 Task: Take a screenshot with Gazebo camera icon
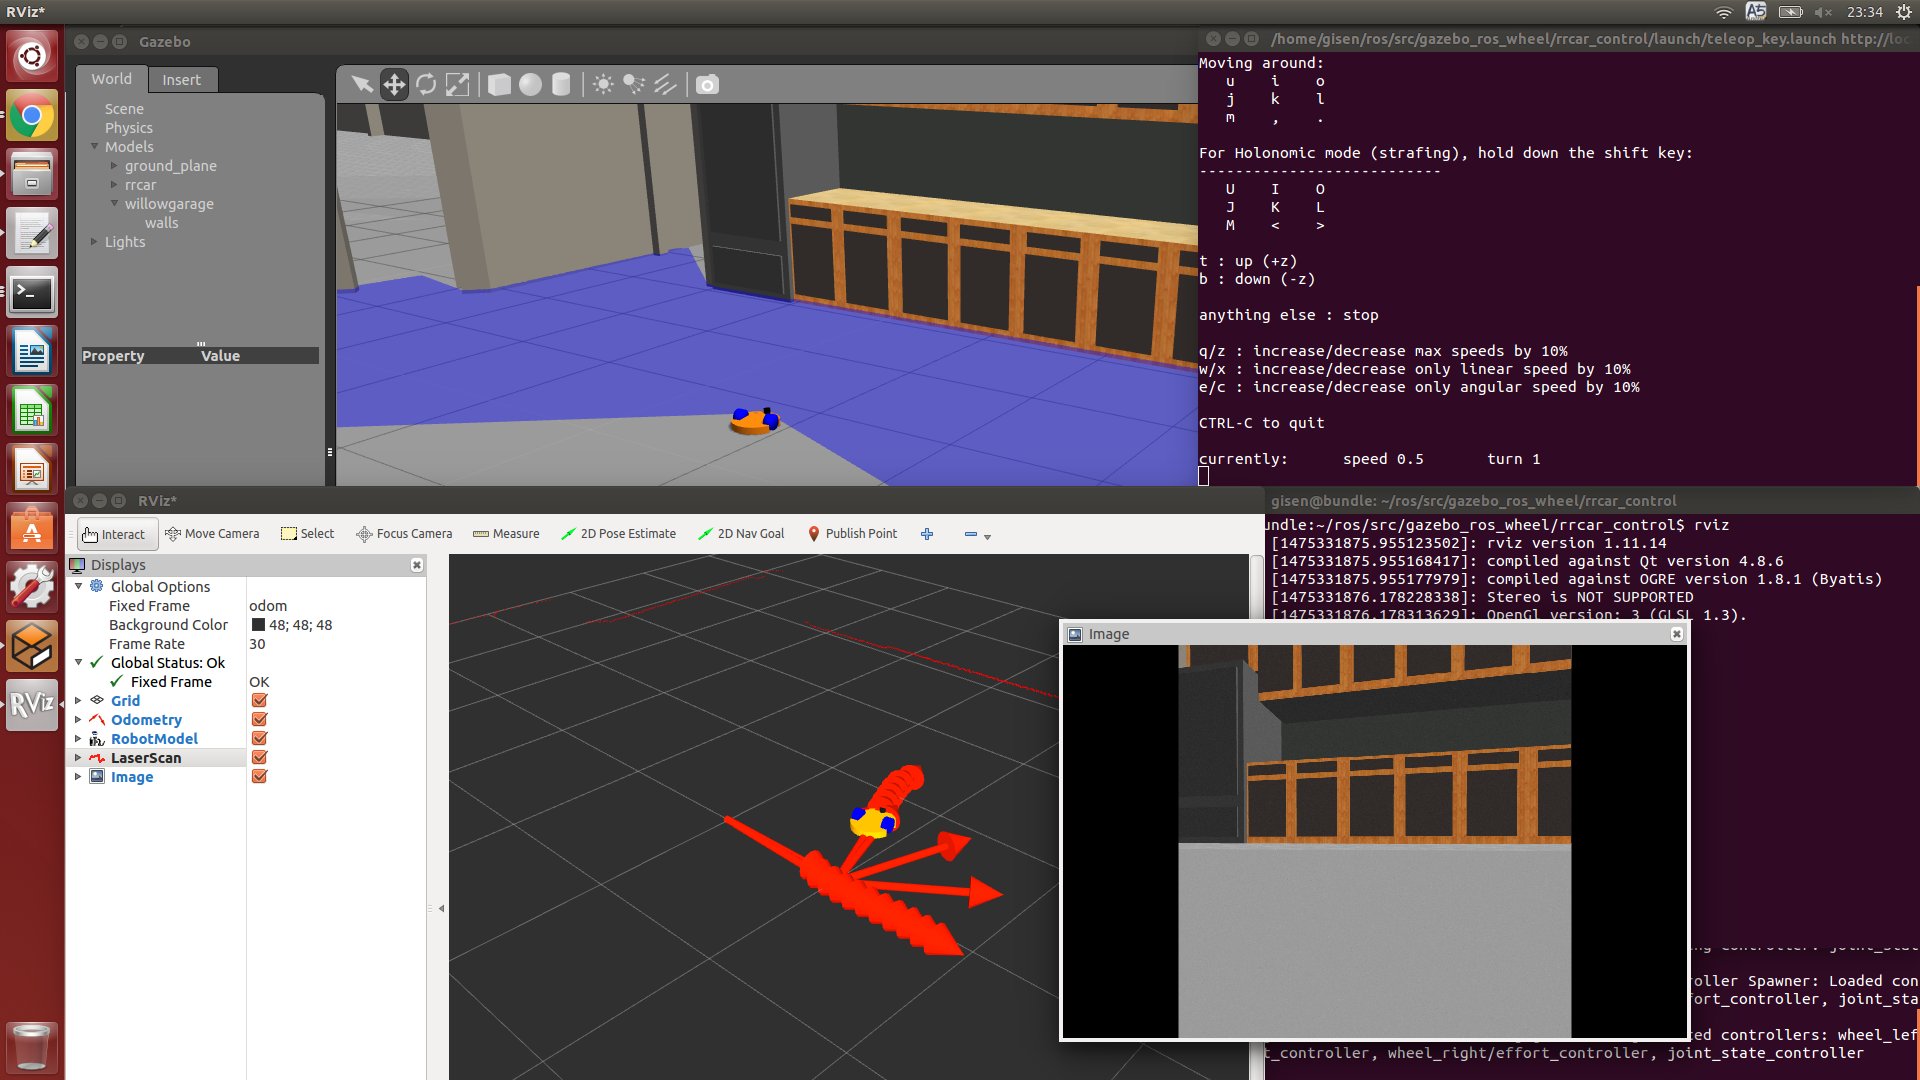click(x=706, y=85)
